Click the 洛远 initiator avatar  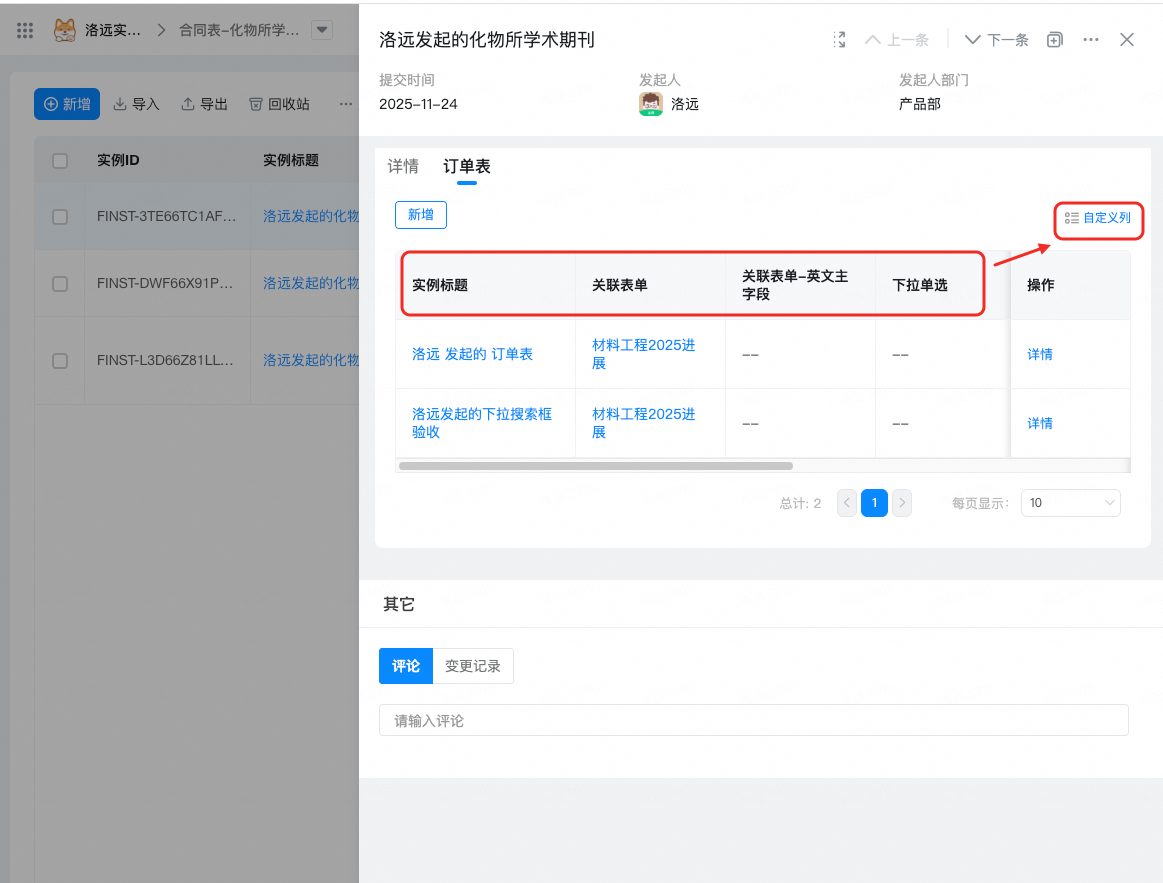651,104
